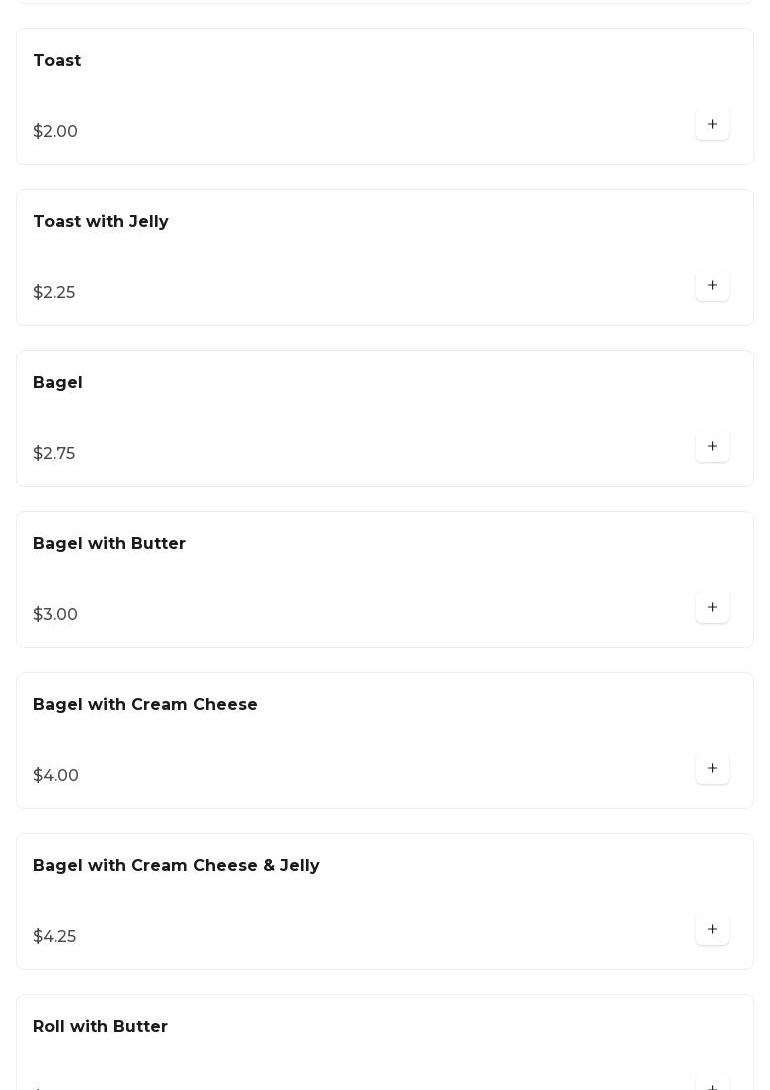770x1090 pixels.
Task: Click the $2.00 Toast price
Action: [x=56, y=131]
